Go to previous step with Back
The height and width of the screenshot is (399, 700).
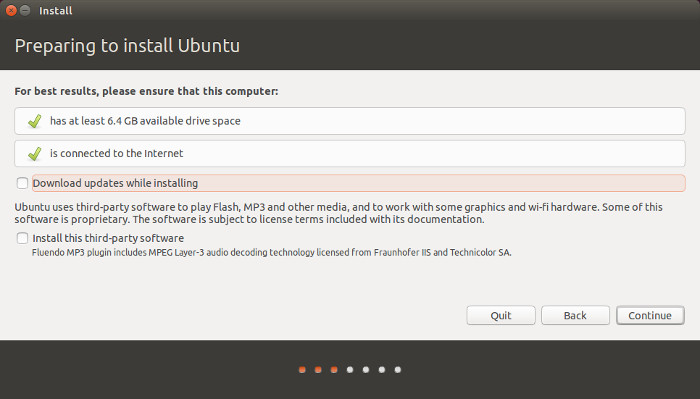tap(575, 315)
